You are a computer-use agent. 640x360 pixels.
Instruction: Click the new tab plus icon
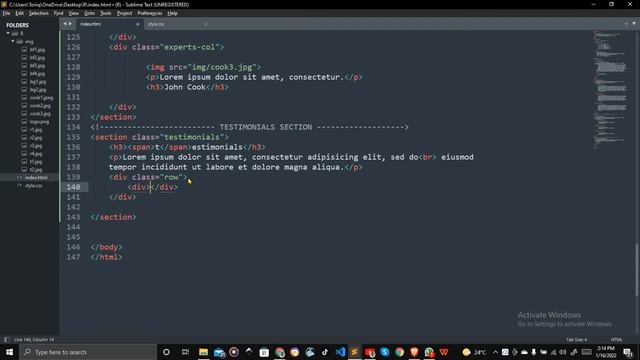(x=626, y=24)
